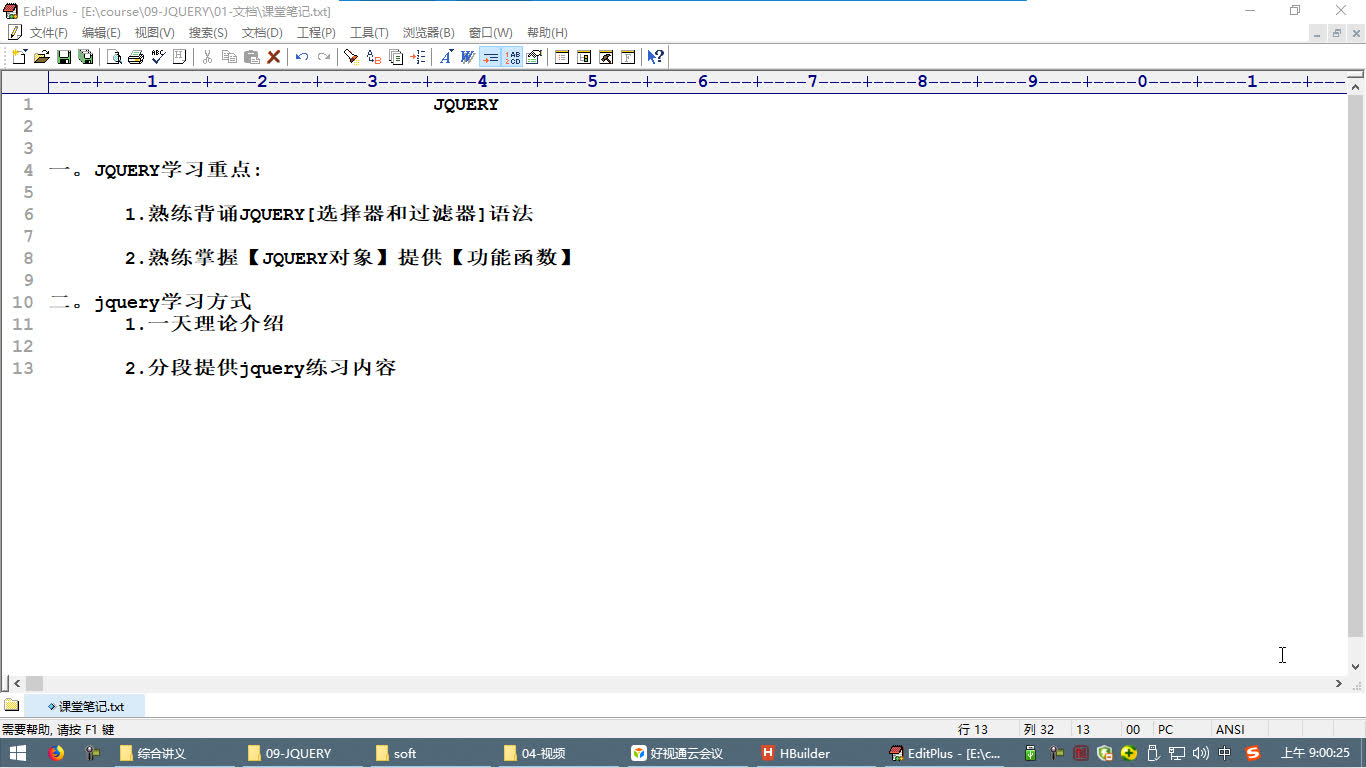Click the Paste clipboard icon

pos(251,57)
